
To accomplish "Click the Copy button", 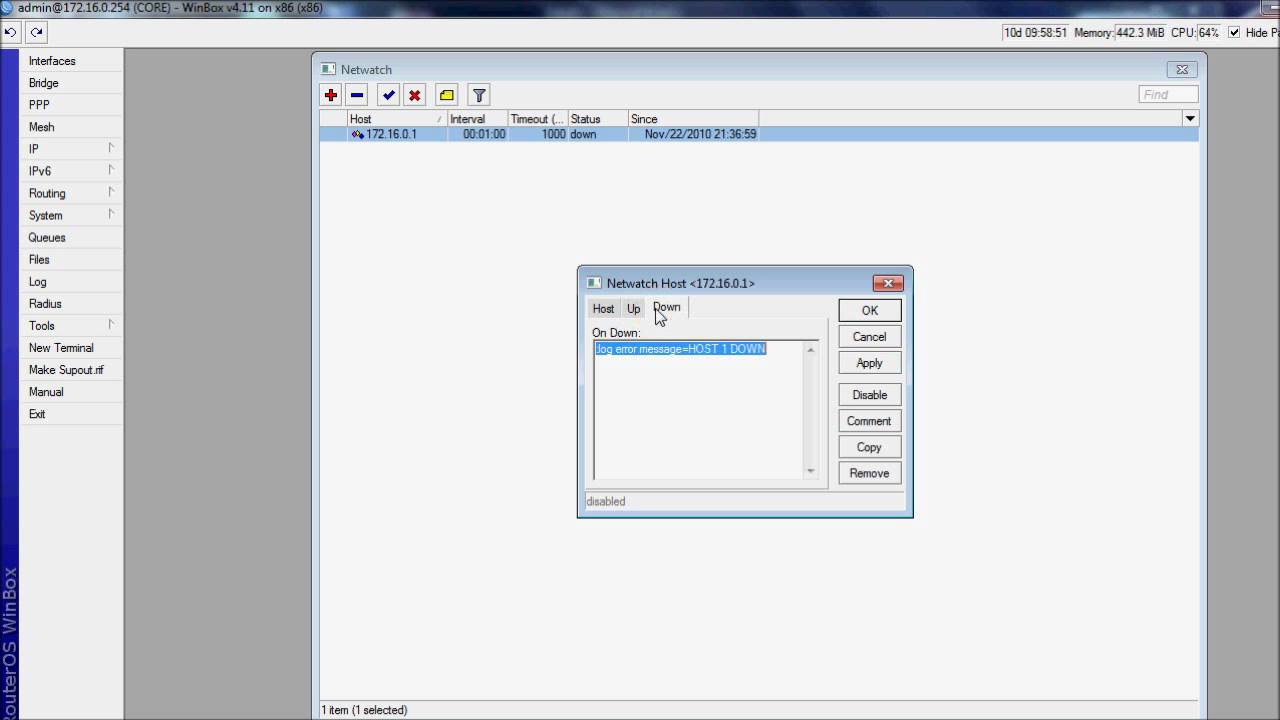I will [x=870, y=447].
